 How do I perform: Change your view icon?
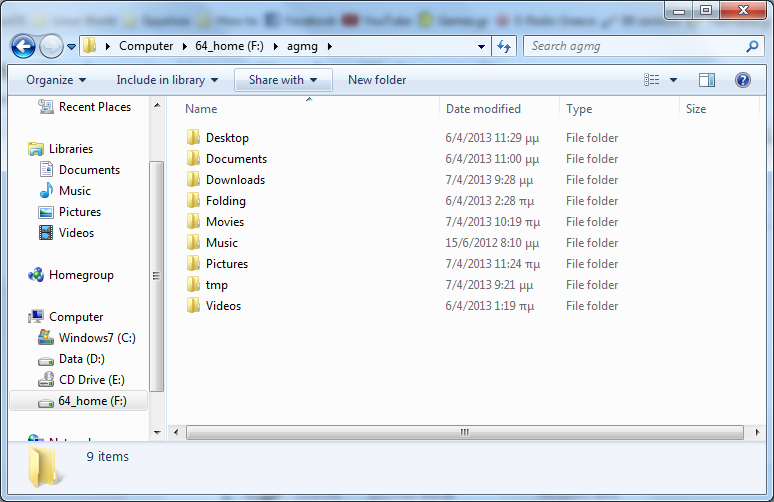652,79
